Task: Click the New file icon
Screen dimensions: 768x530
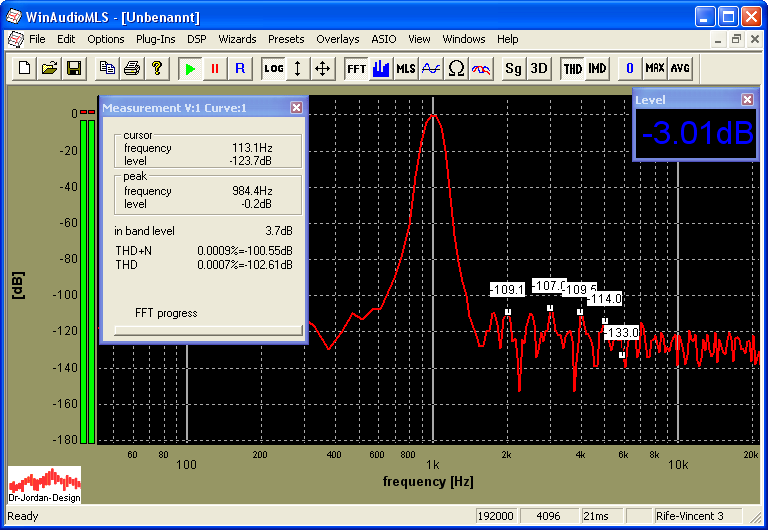Action: coord(23,68)
